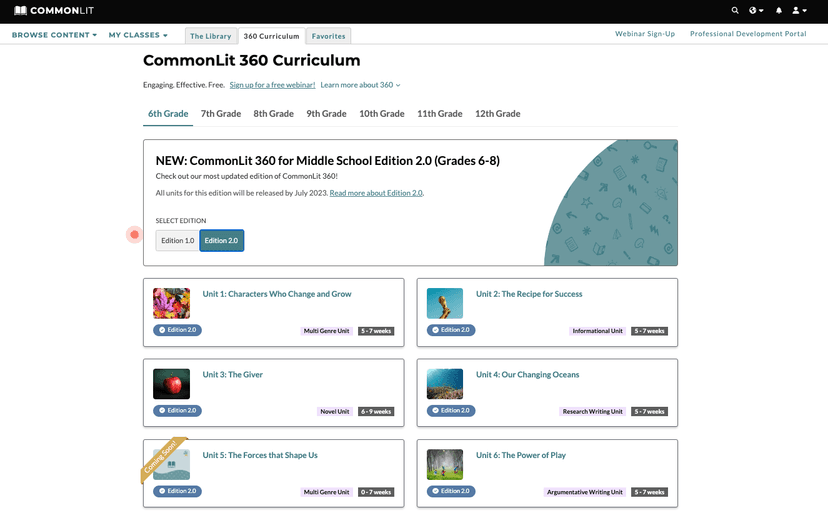828x523 pixels.
Task: Select the Edition 2.0 toggle
Action: click(x=221, y=240)
